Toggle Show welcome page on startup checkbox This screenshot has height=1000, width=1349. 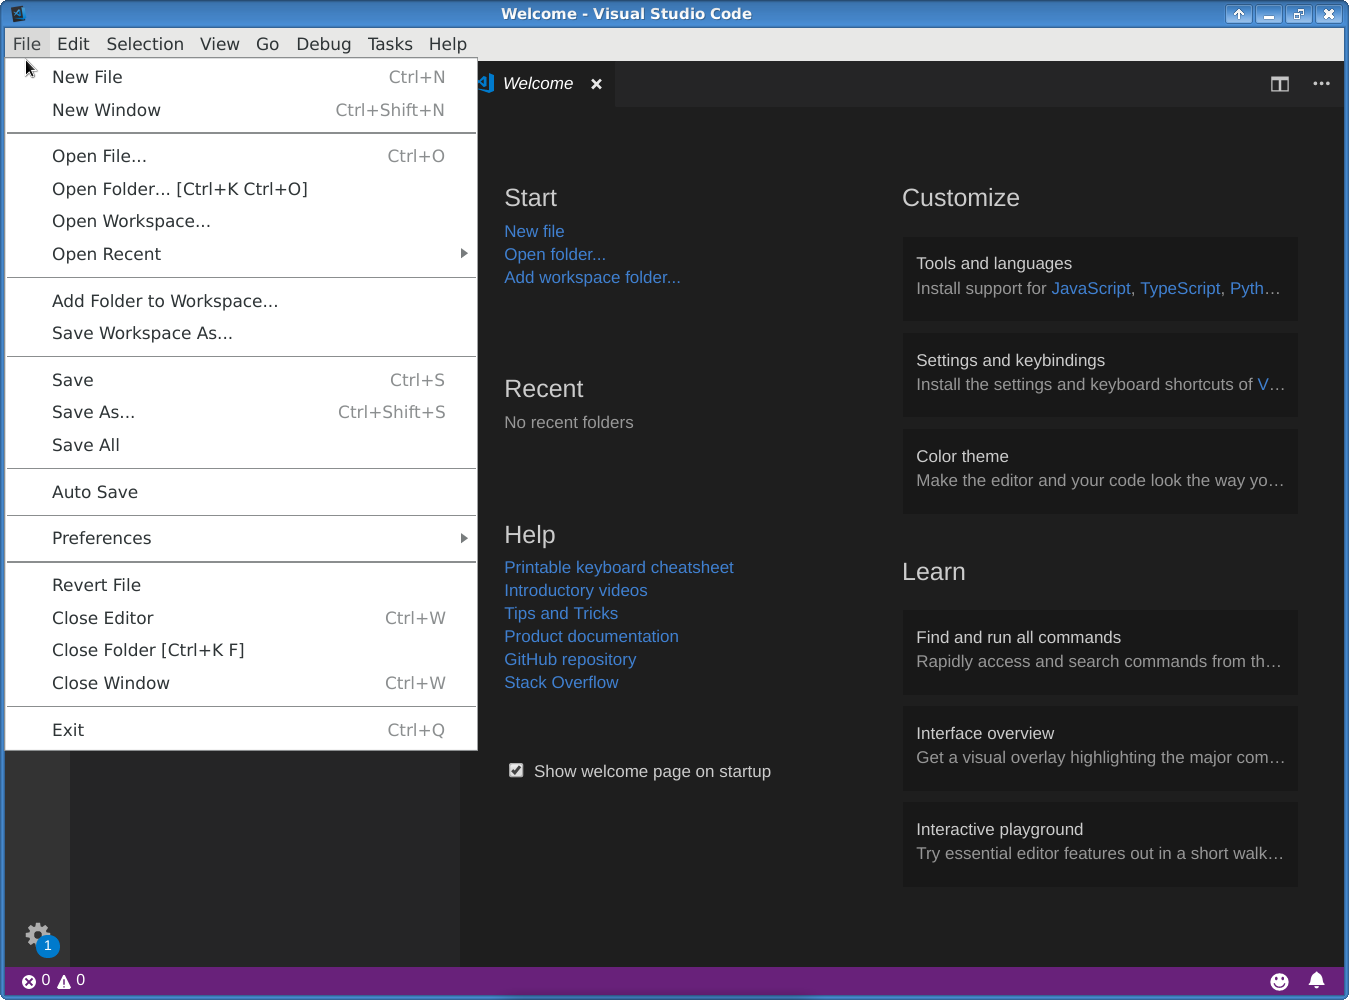[x=516, y=770]
